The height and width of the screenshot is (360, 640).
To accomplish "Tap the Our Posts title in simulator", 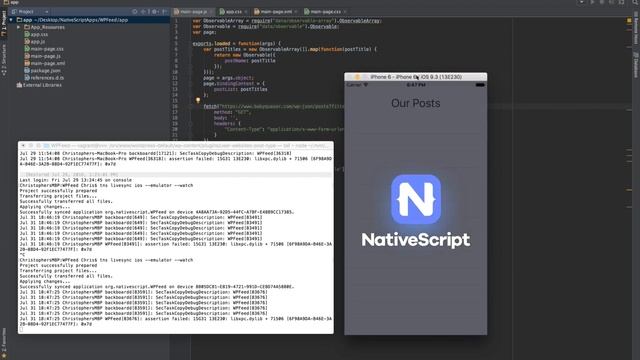I will coord(416,103).
